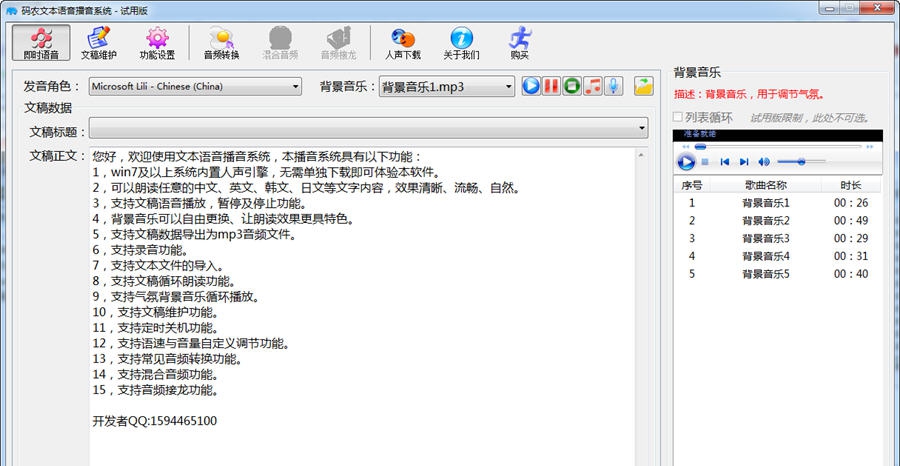Pause speech with the red pause button
This screenshot has height=466, width=900.
click(x=551, y=86)
